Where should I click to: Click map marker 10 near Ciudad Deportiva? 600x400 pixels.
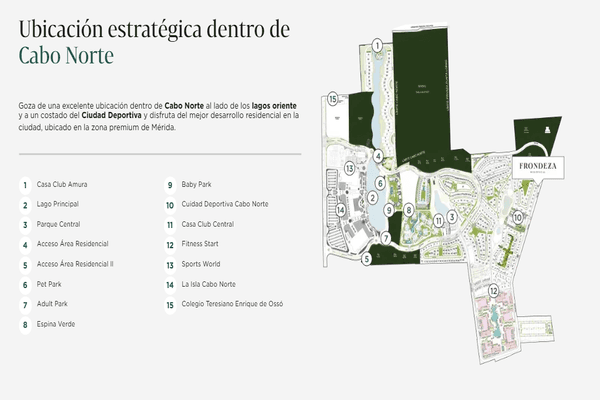click(x=519, y=217)
